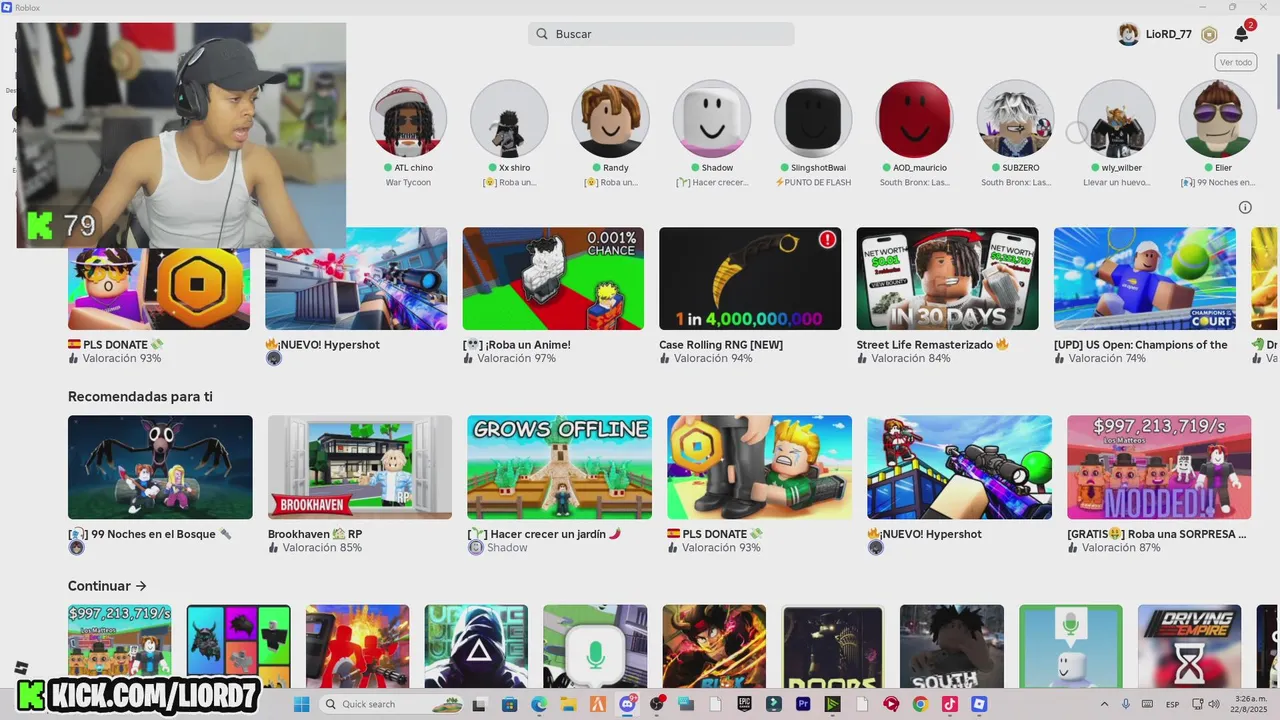The width and height of the screenshot is (1280, 720).
Task: Open Adobe Premiere Pro from taskbar
Action: (x=803, y=704)
